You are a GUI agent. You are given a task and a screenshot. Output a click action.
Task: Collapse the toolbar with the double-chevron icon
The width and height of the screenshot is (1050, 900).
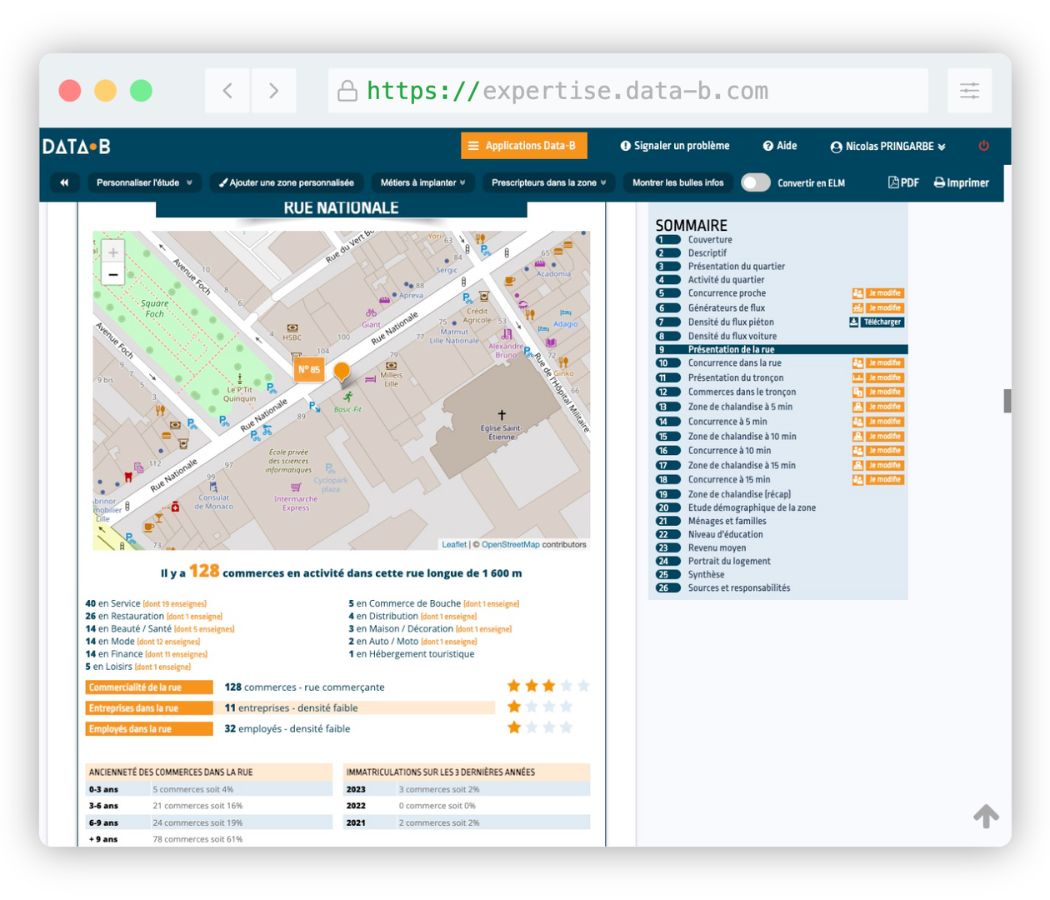(64, 183)
